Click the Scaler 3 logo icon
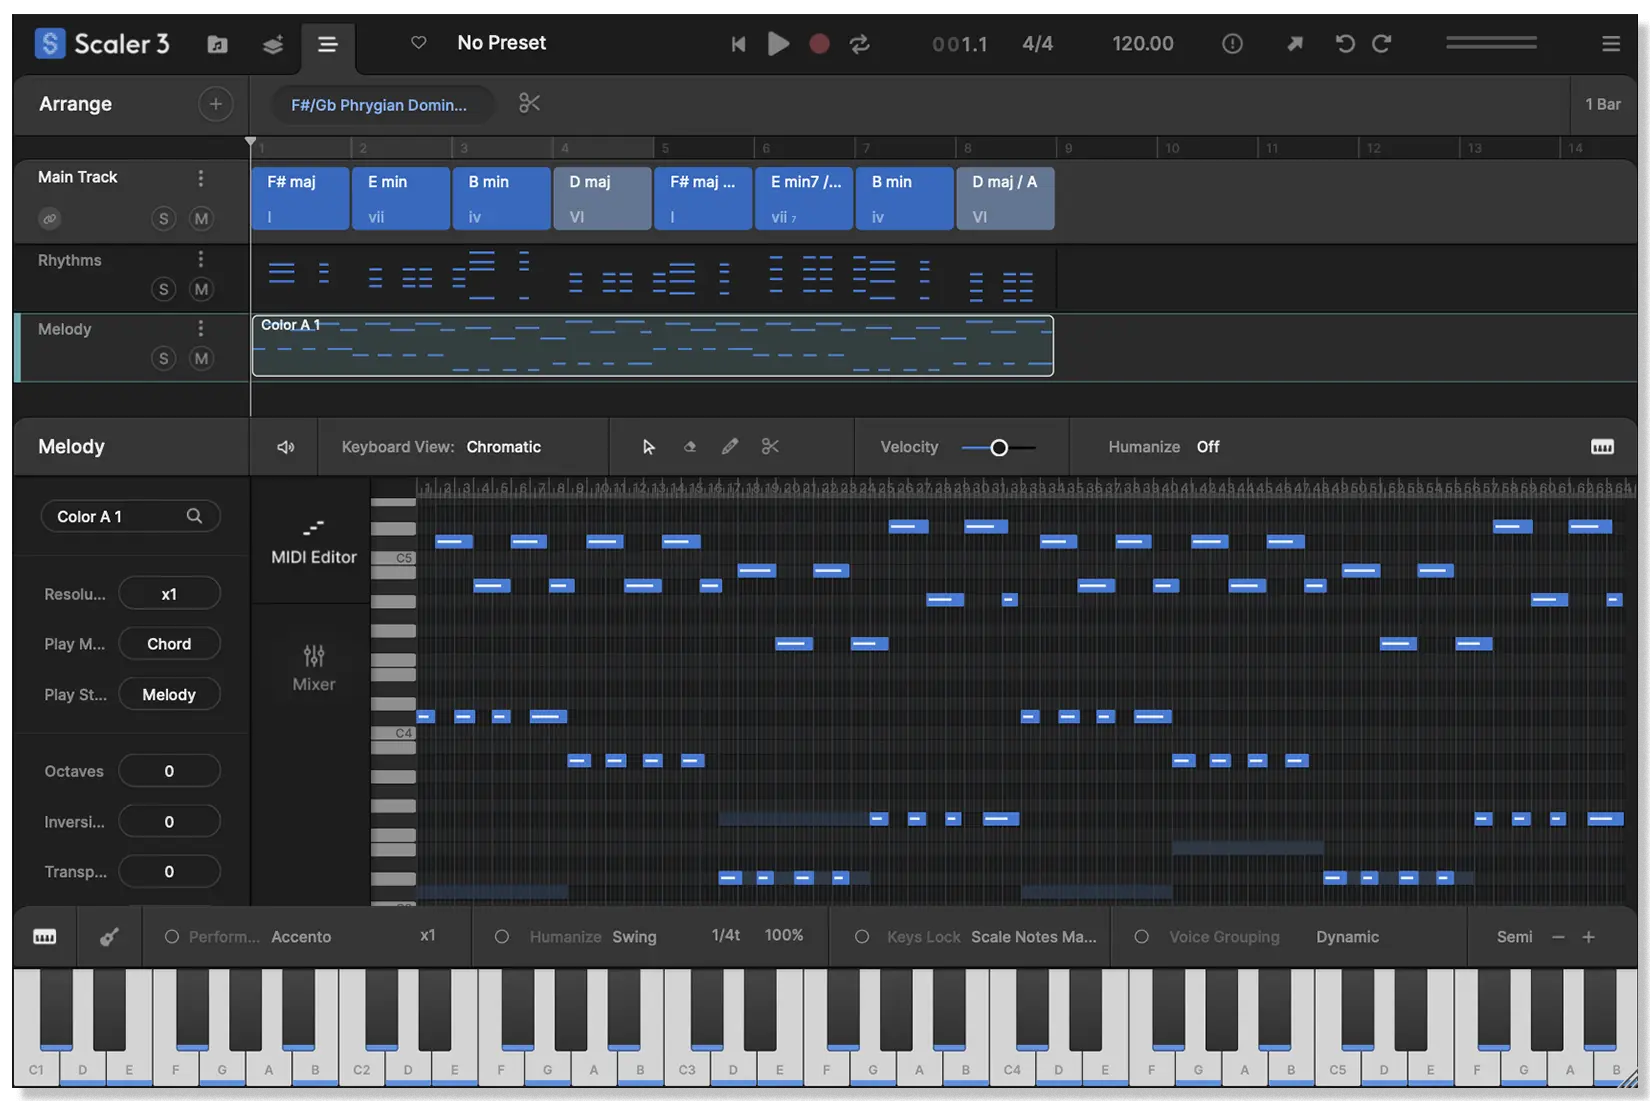The height and width of the screenshot is (1101, 1650). tap(49, 43)
